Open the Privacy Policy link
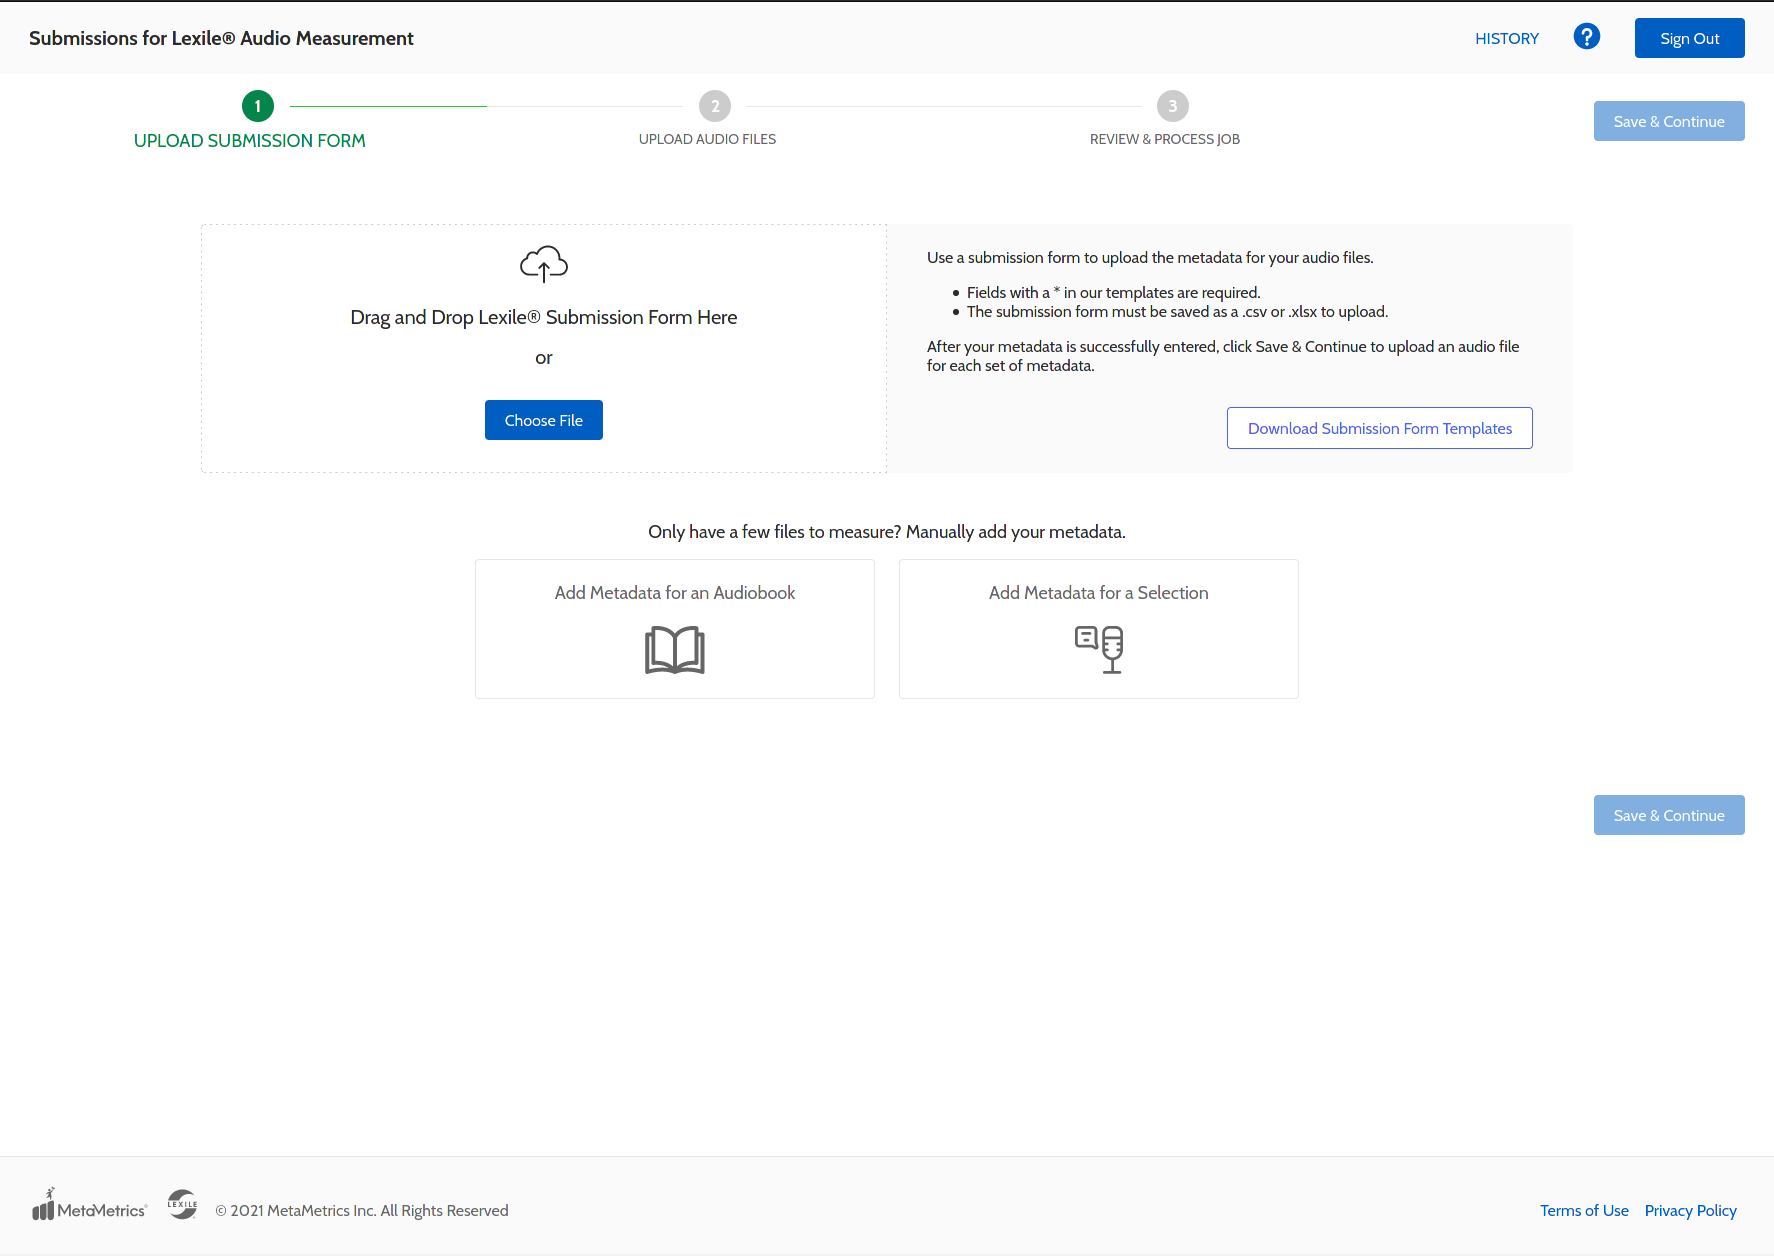 pos(1691,1210)
